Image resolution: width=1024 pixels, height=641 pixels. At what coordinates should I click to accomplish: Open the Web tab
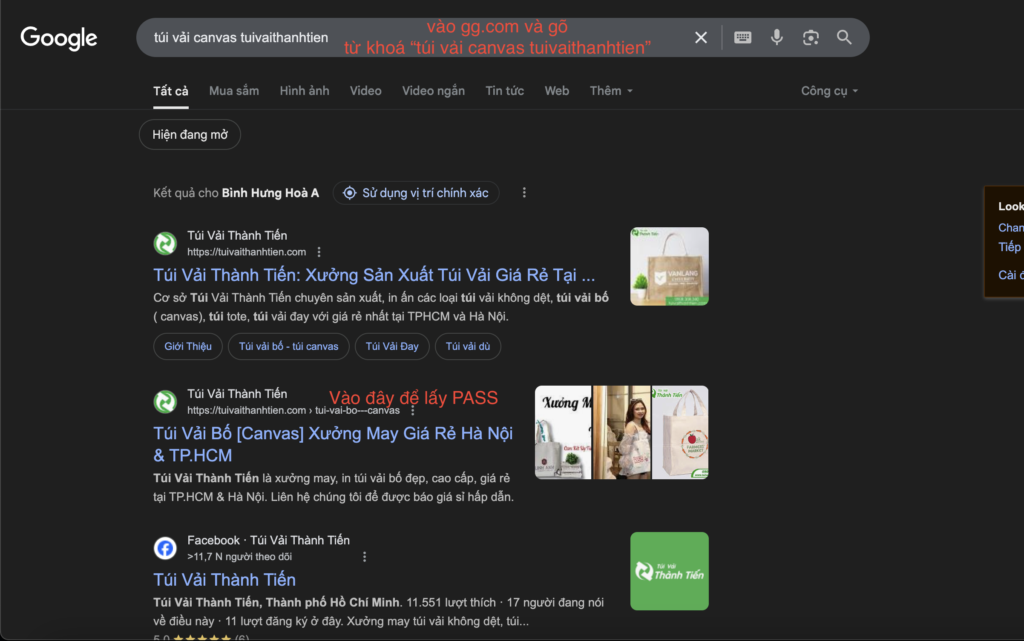(556, 91)
